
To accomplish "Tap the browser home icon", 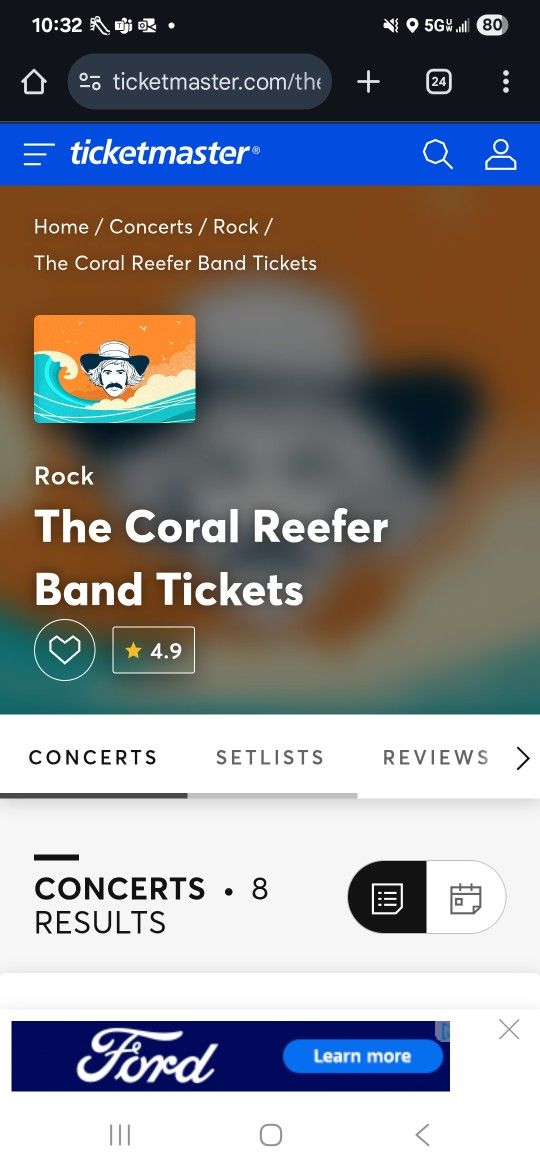I will [34, 82].
